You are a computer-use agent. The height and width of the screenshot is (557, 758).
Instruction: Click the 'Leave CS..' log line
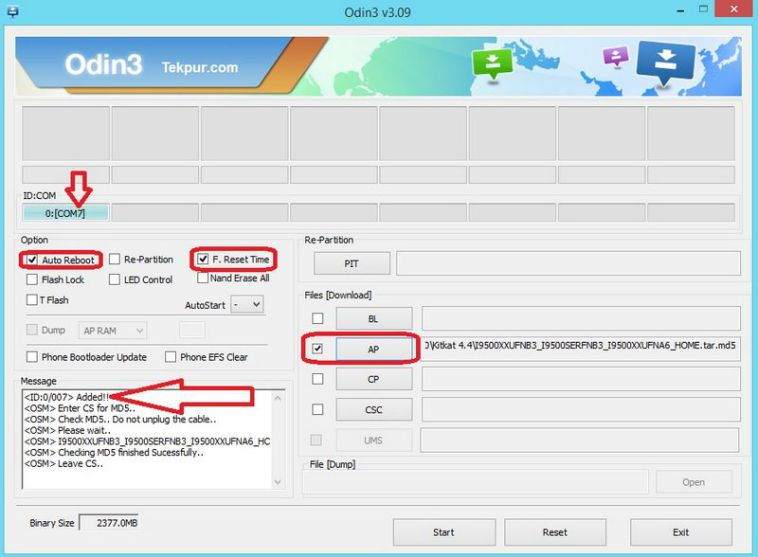(x=64, y=464)
